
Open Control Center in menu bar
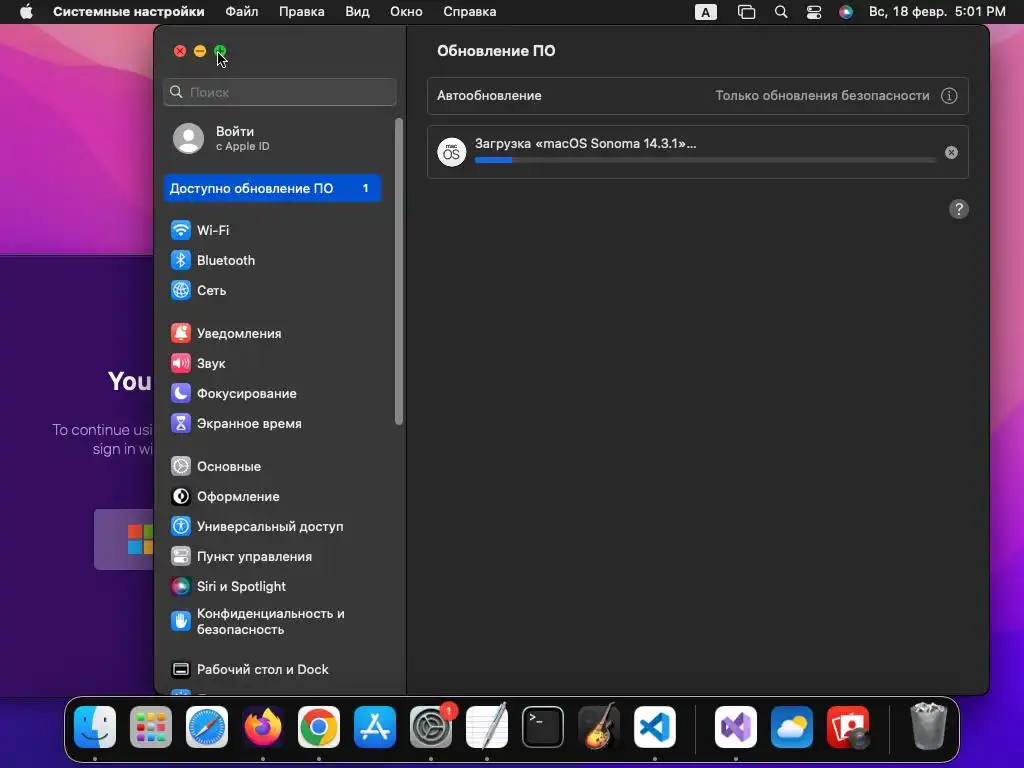click(814, 12)
